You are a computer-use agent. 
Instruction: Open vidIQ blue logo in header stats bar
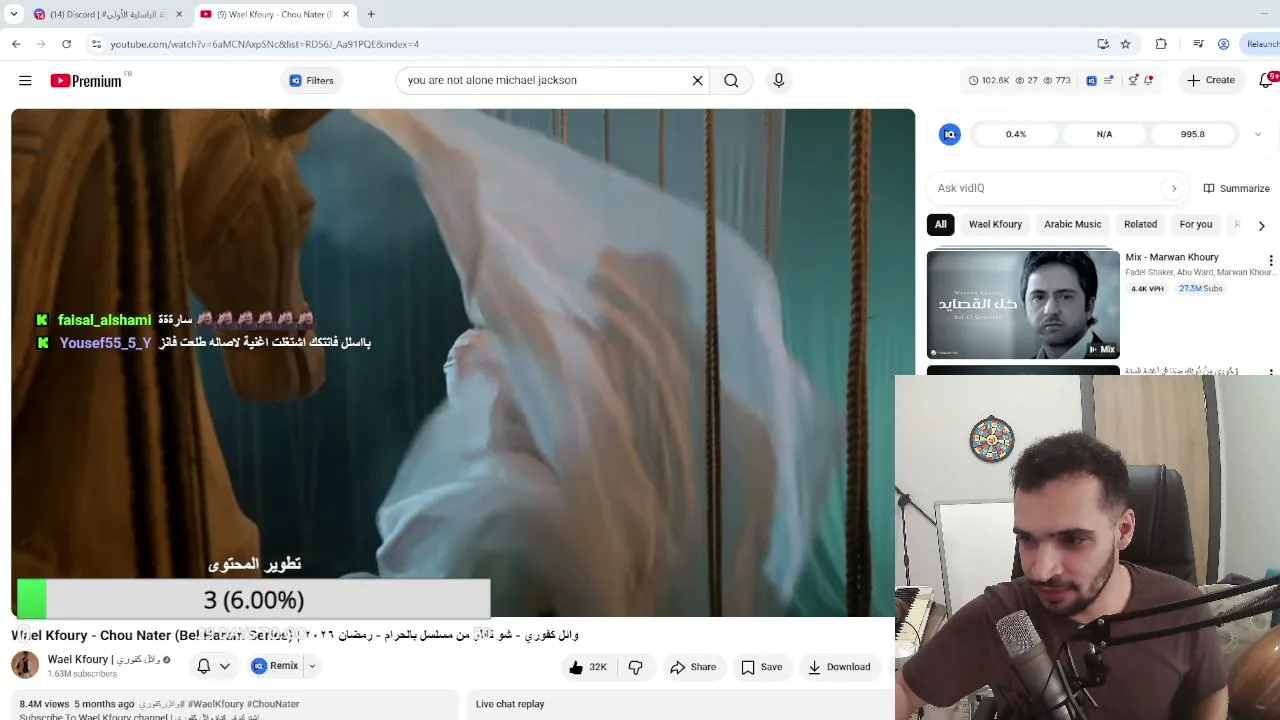pyautogui.click(x=1091, y=80)
